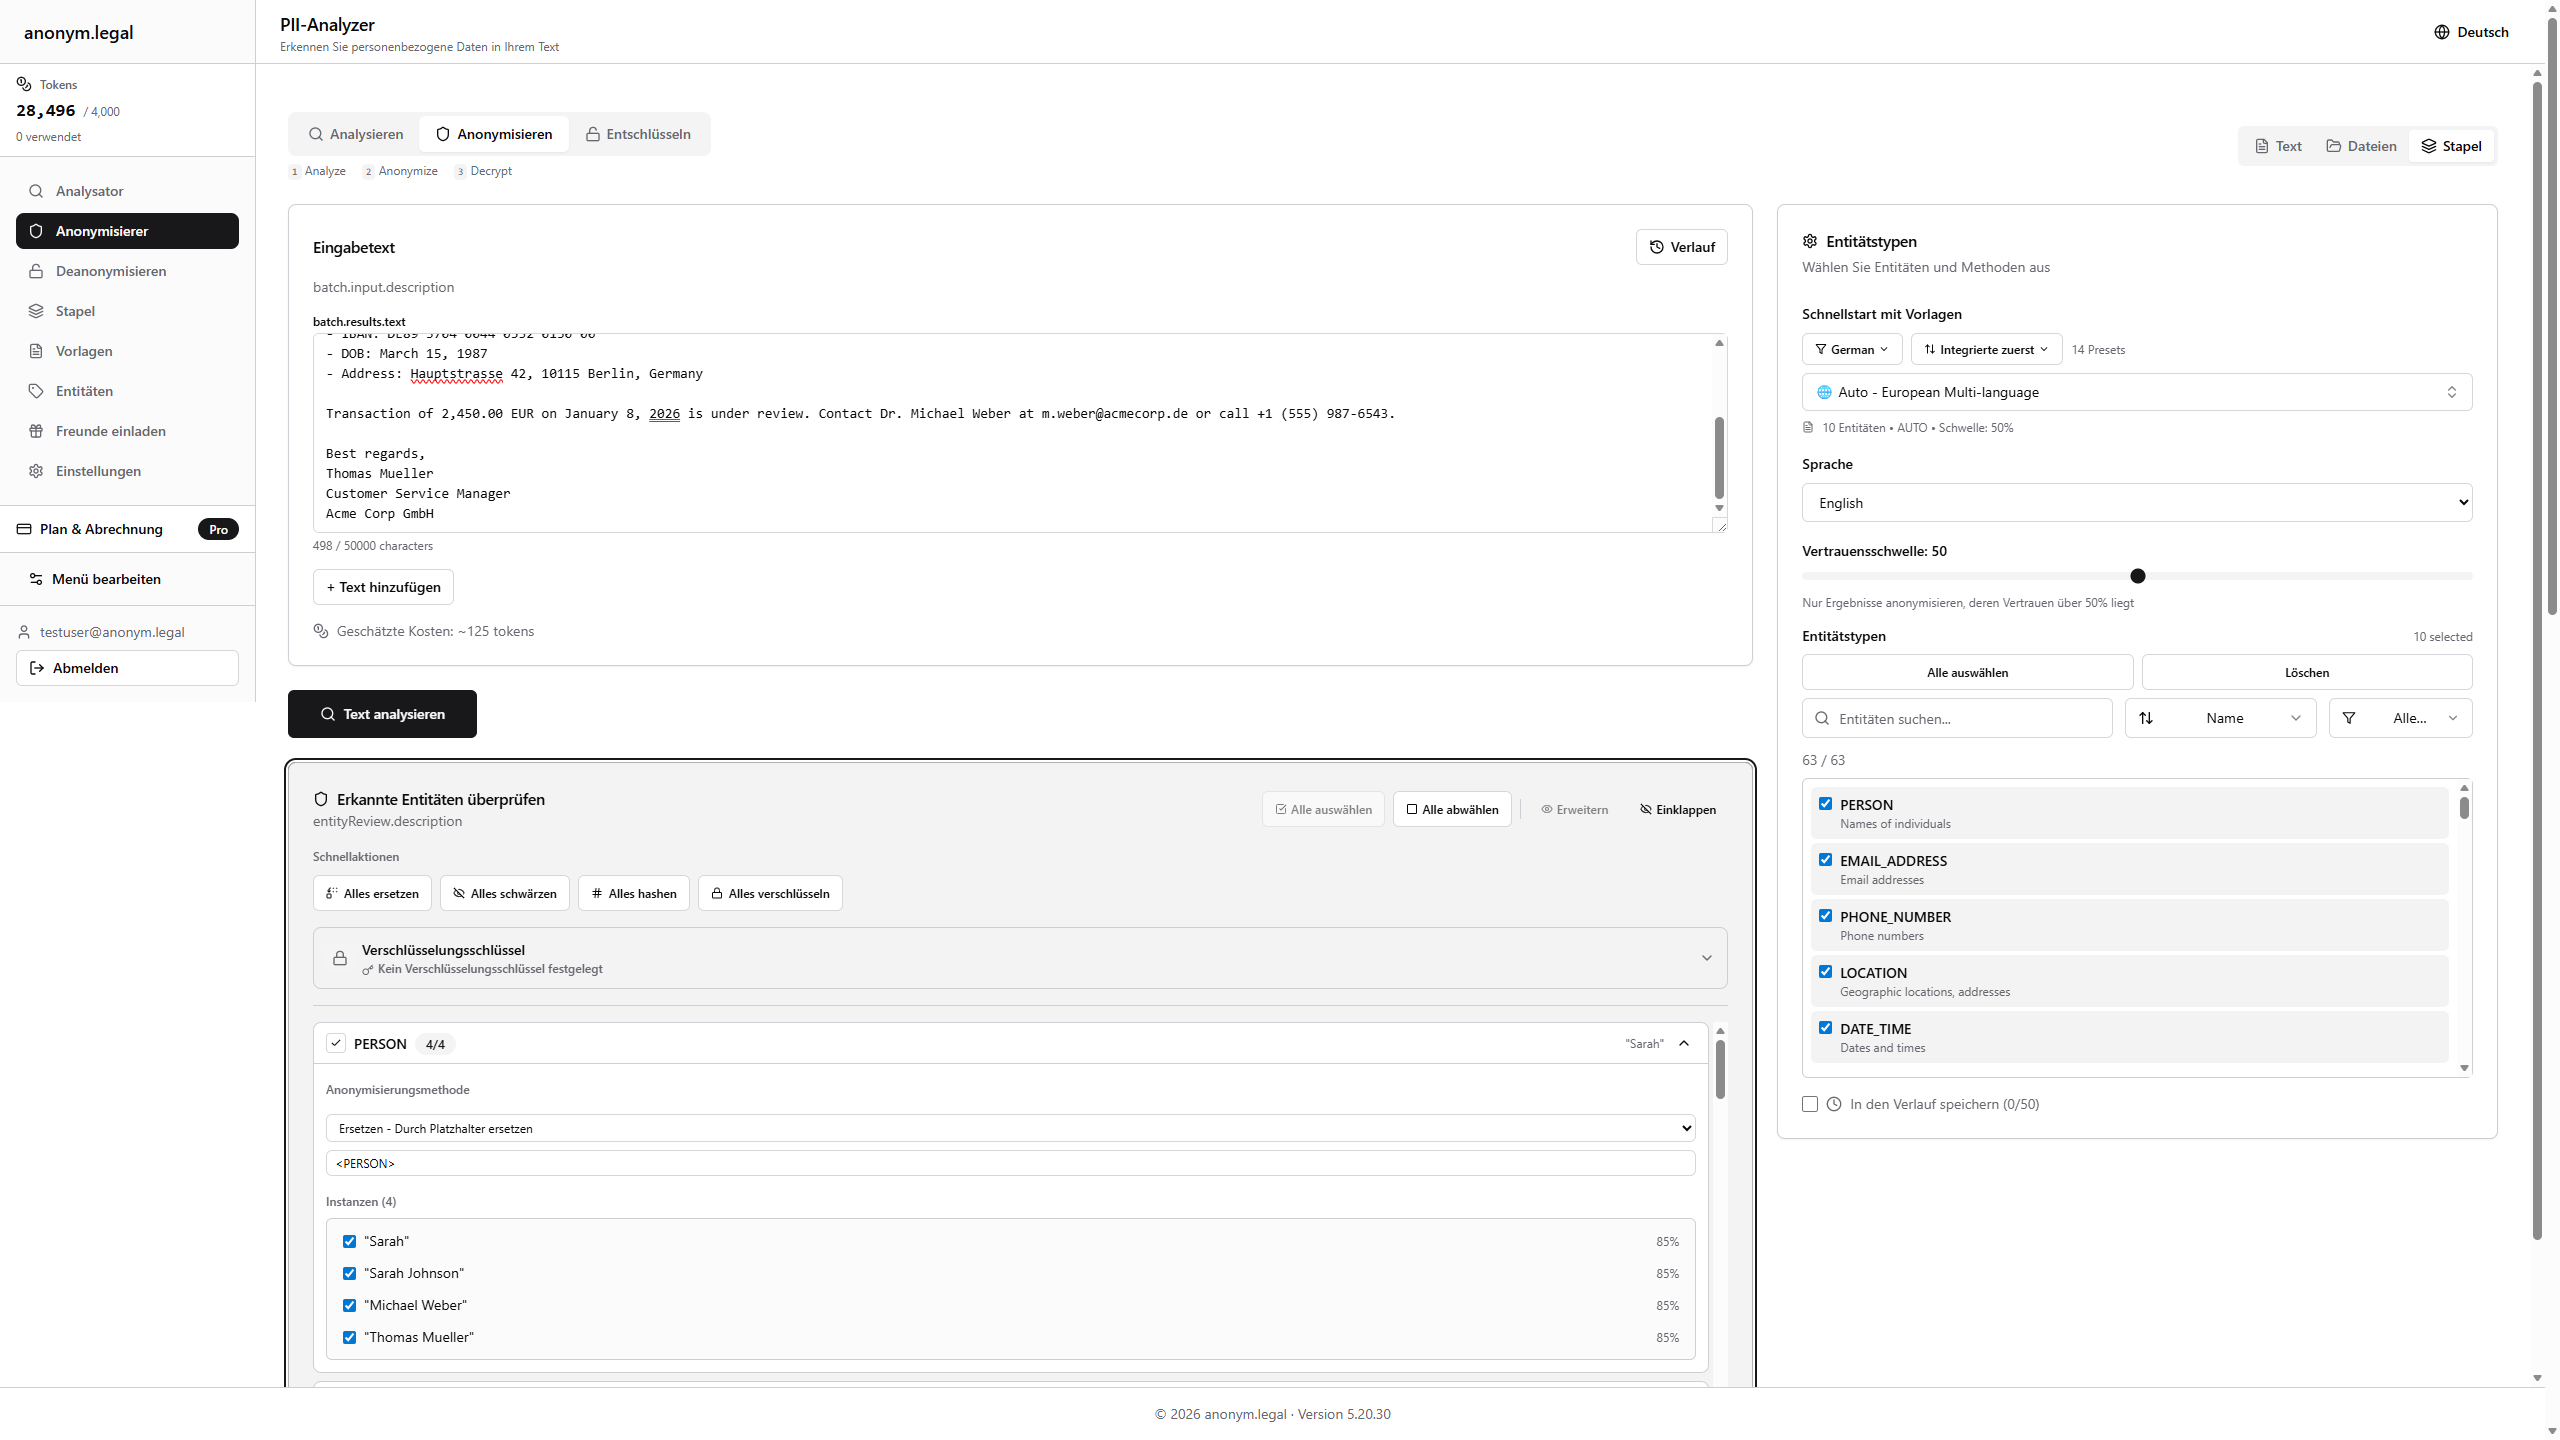
Task: Open the Auto - European Multi-language preset selector
Action: point(2136,392)
